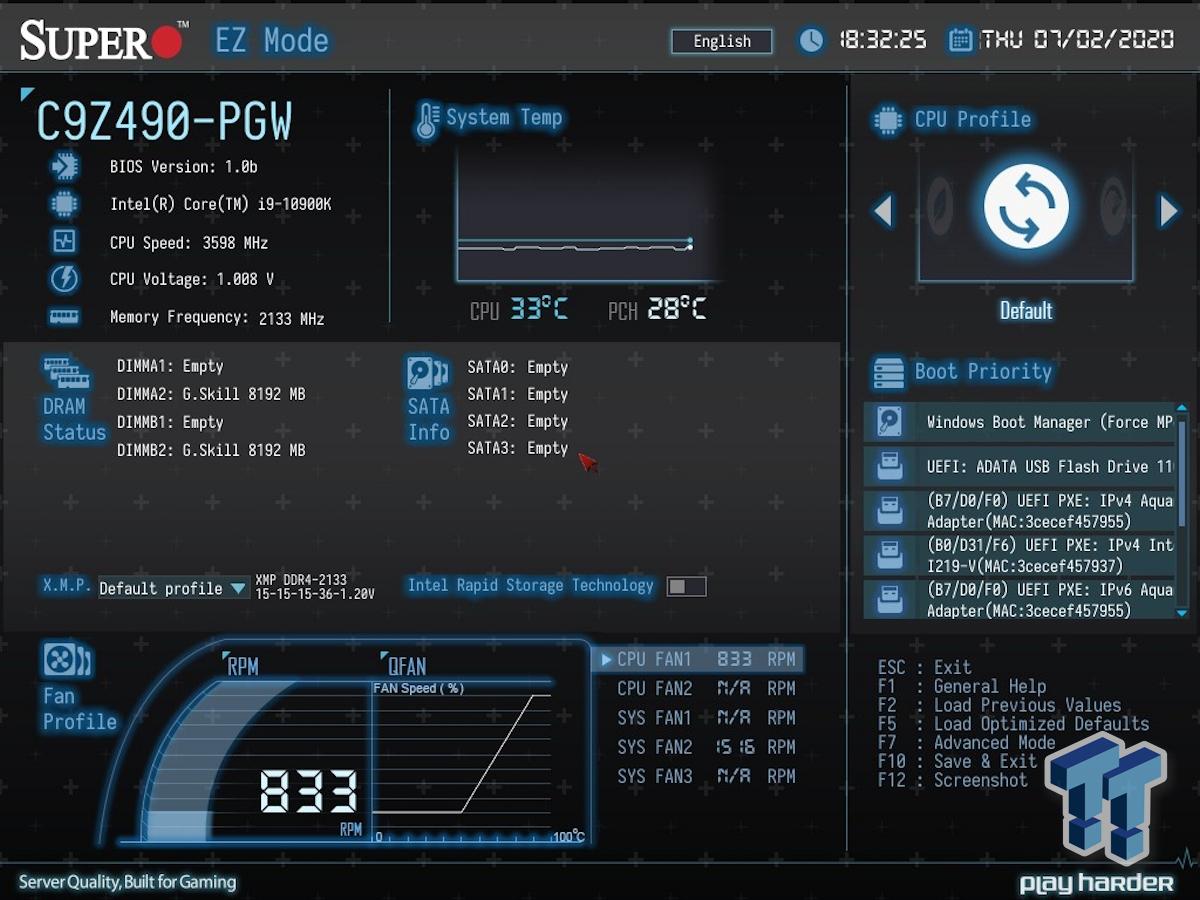Select the dimmed CPU profile left of Default

pos(940,205)
